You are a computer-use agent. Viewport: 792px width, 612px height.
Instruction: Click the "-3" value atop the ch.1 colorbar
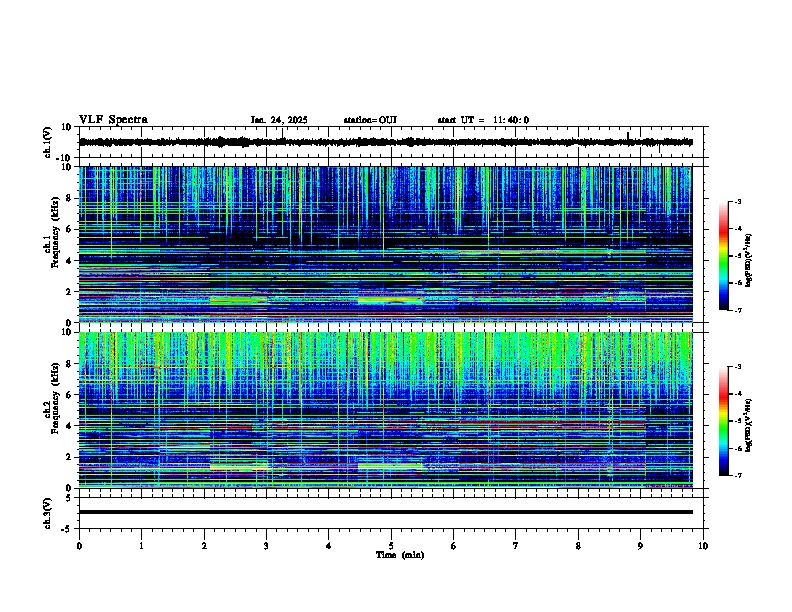pos(737,202)
